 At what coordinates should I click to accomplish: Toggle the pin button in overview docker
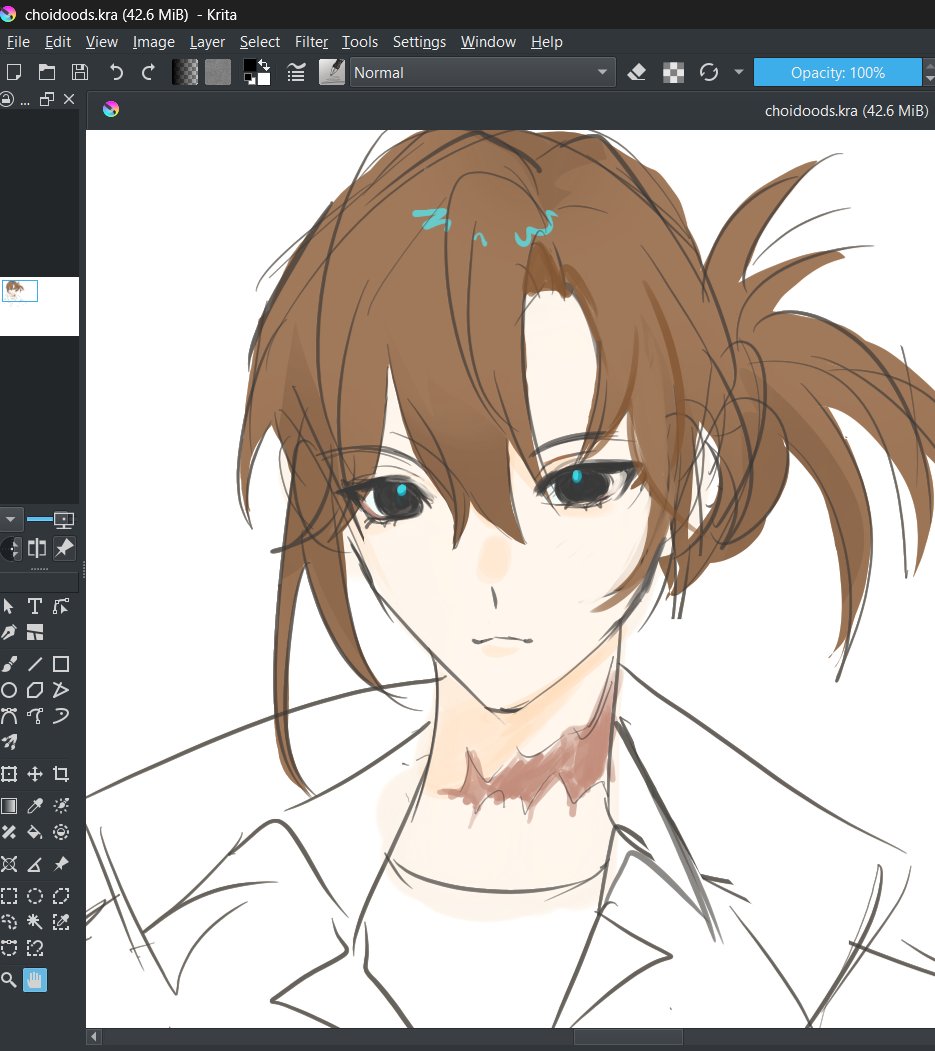pyautogui.click(x=64, y=548)
